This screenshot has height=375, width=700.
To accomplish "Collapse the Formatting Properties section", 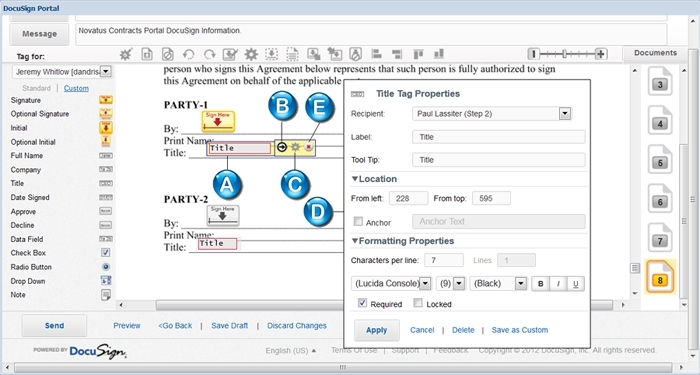I will click(x=354, y=241).
